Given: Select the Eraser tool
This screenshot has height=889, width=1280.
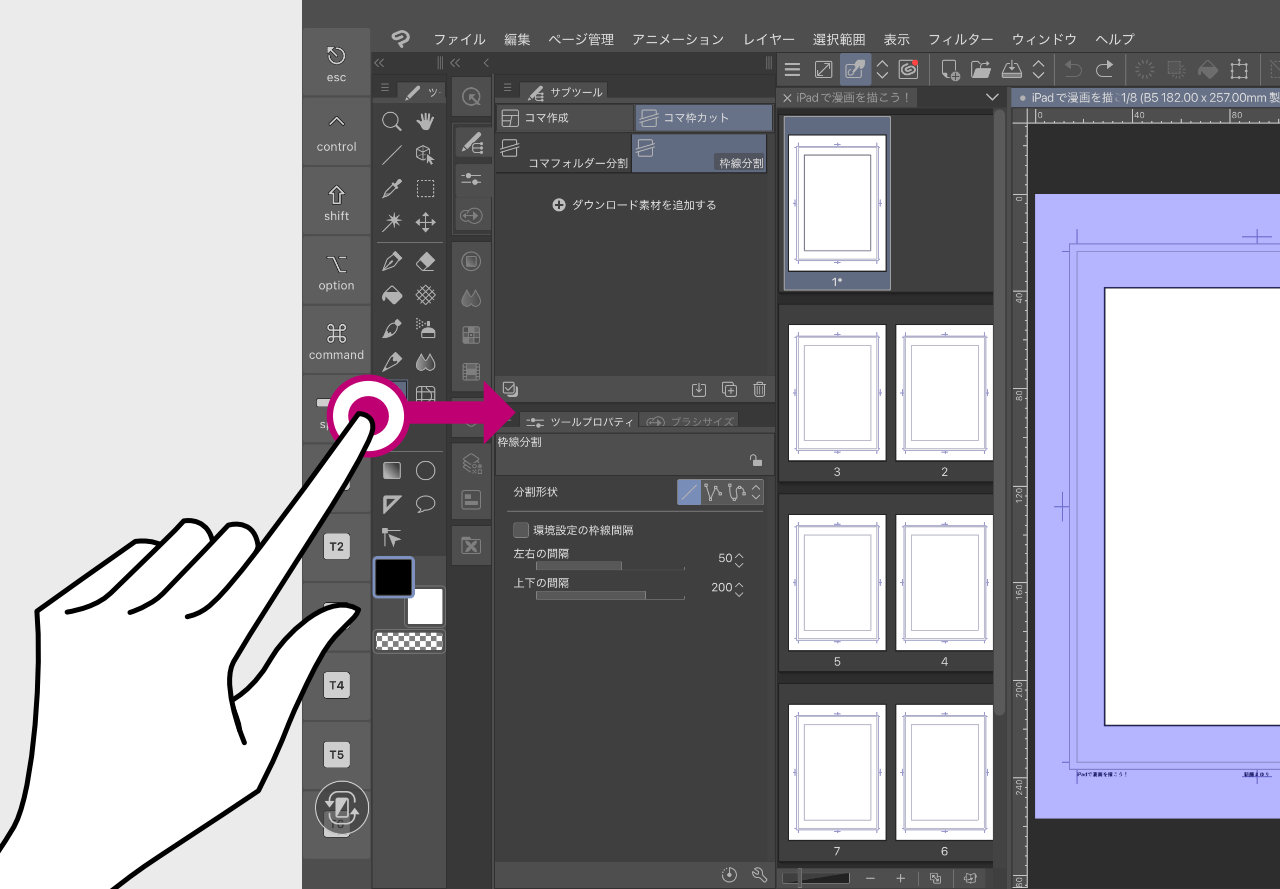Looking at the screenshot, I should point(425,262).
